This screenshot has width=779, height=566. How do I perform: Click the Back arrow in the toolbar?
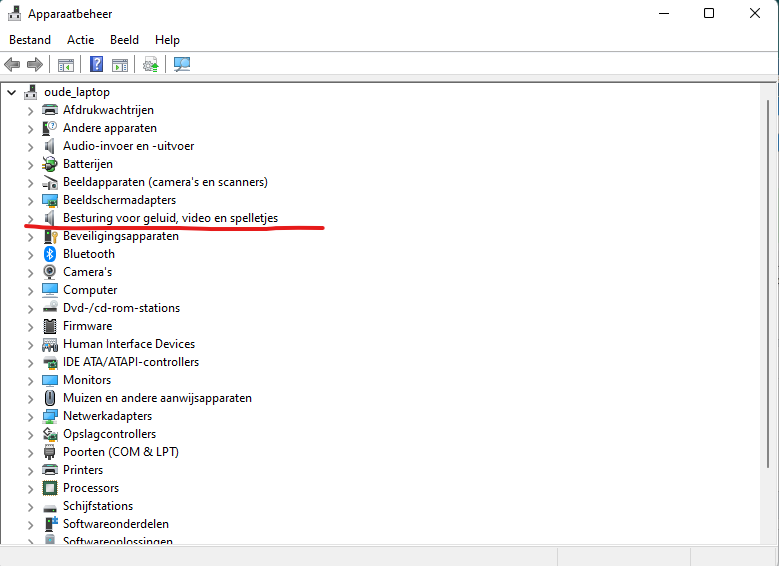point(13,65)
